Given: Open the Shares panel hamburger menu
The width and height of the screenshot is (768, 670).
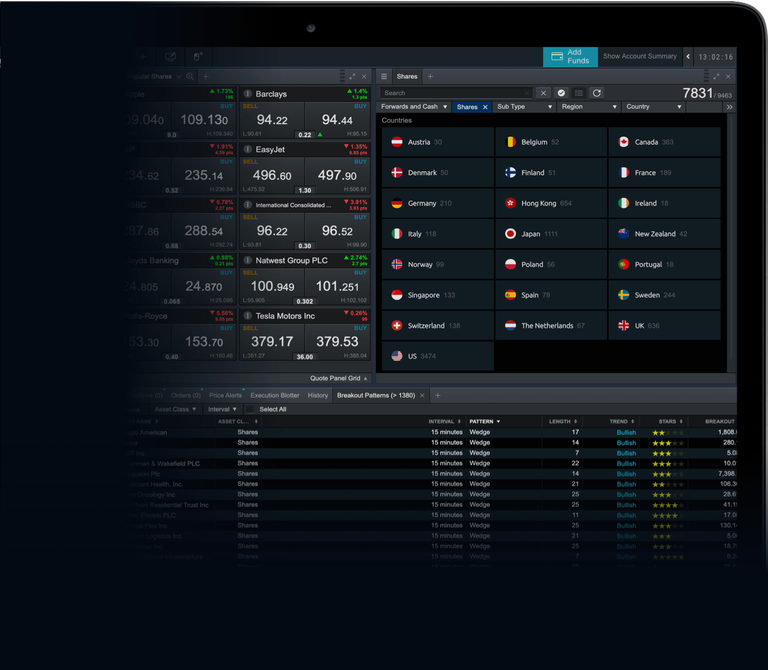Looking at the screenshot, I should tap(384, 76).
